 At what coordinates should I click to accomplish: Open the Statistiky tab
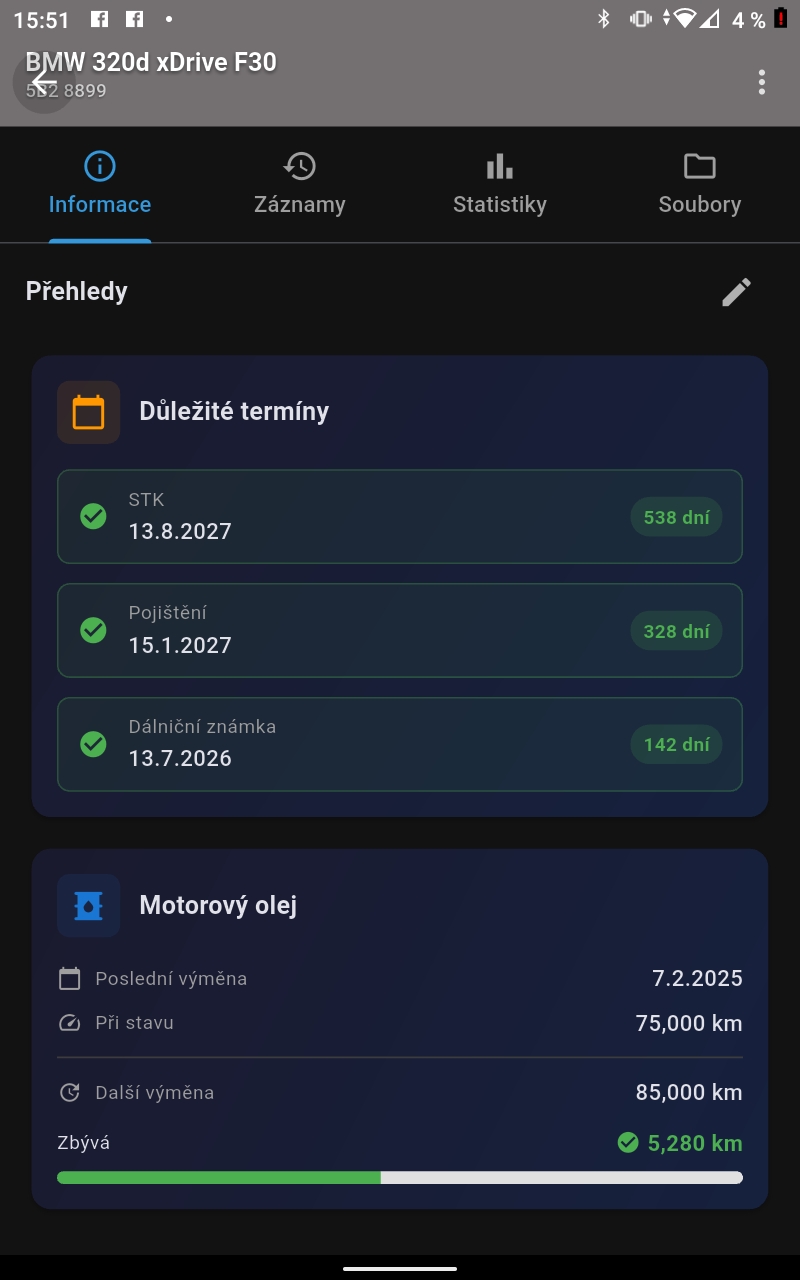500,185
